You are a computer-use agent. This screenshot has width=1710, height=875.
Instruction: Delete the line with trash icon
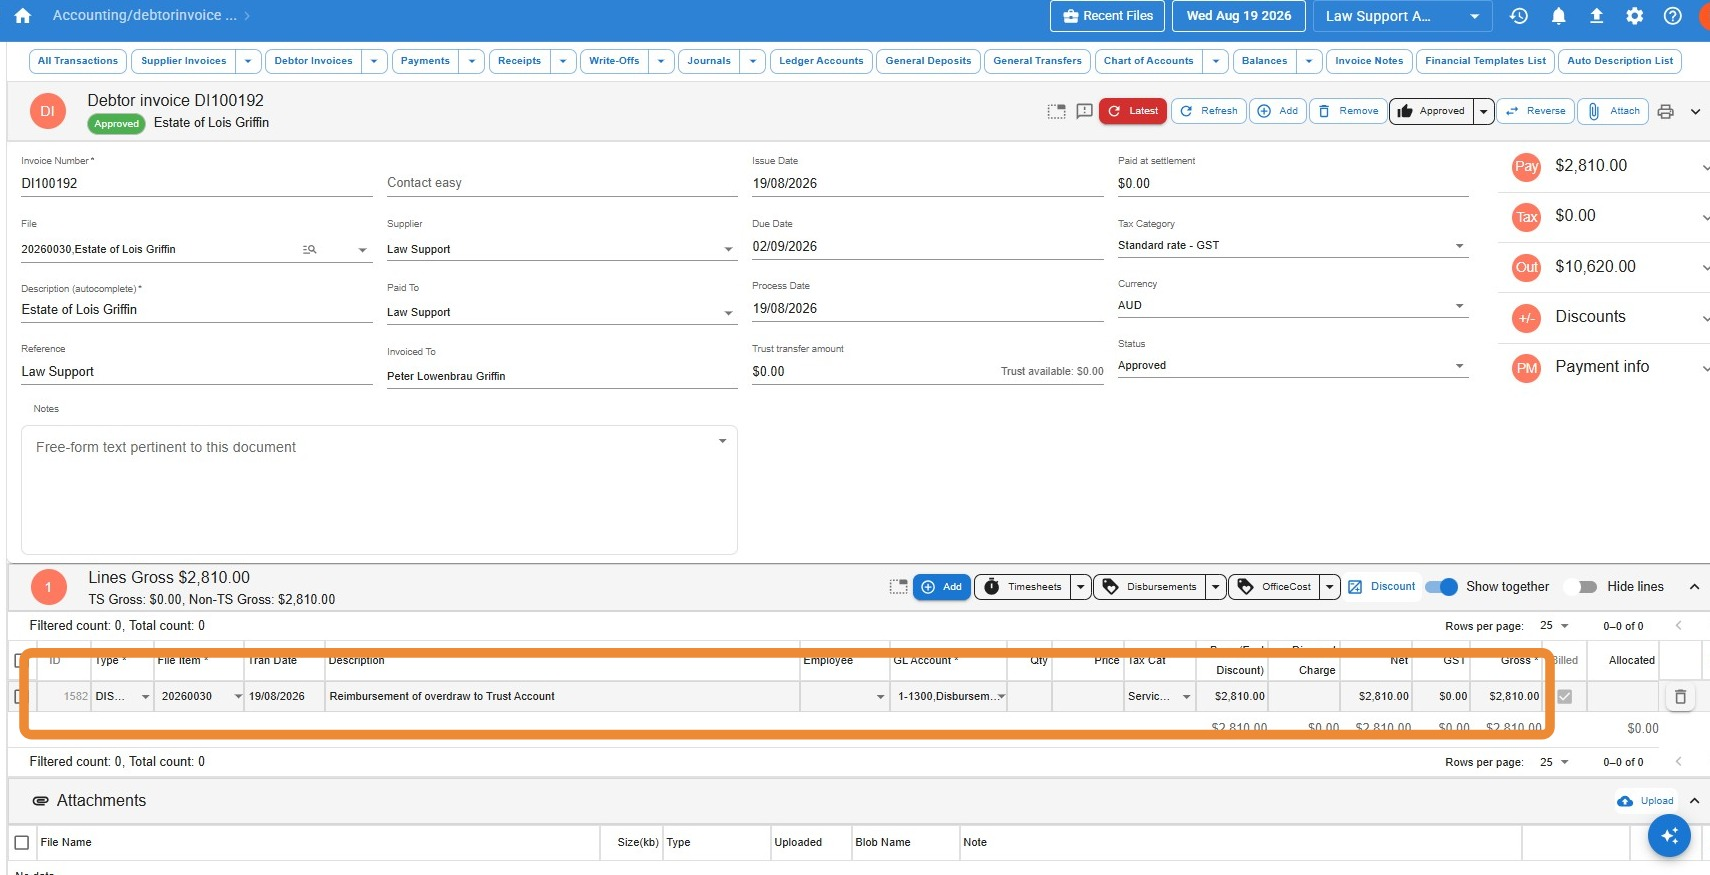point(1680,697)
